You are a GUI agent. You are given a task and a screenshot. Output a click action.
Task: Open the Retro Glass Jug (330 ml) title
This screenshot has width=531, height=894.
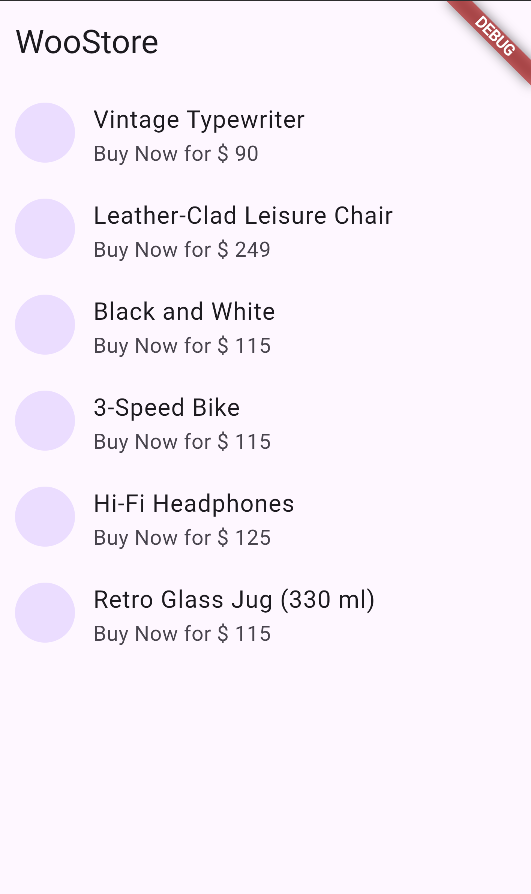click(x=234, y=600)
